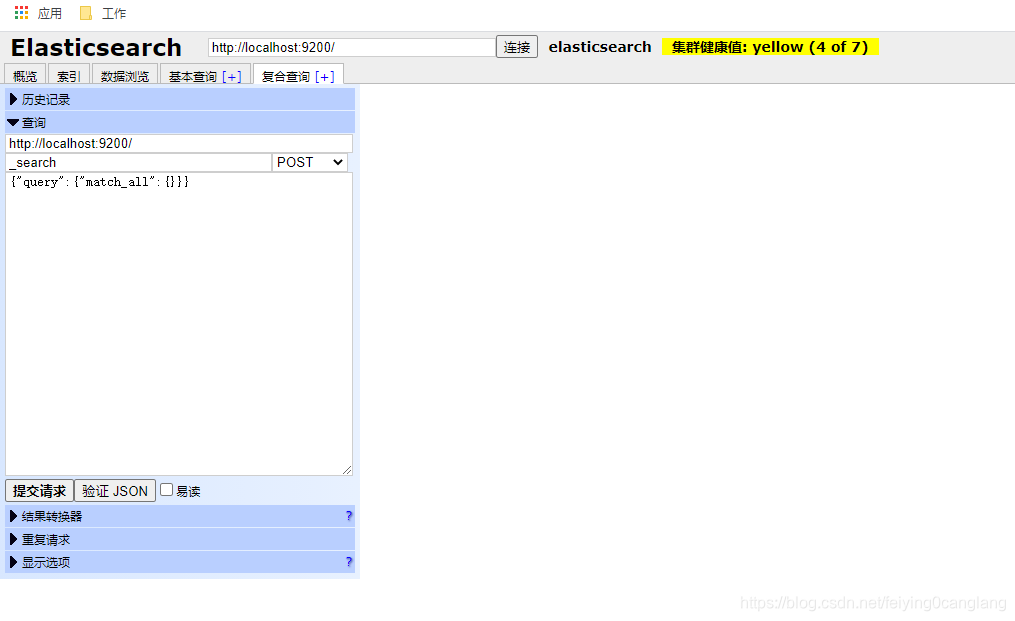
Task: Focus the connection URL field in header
Action: click(x=351, y=47)
